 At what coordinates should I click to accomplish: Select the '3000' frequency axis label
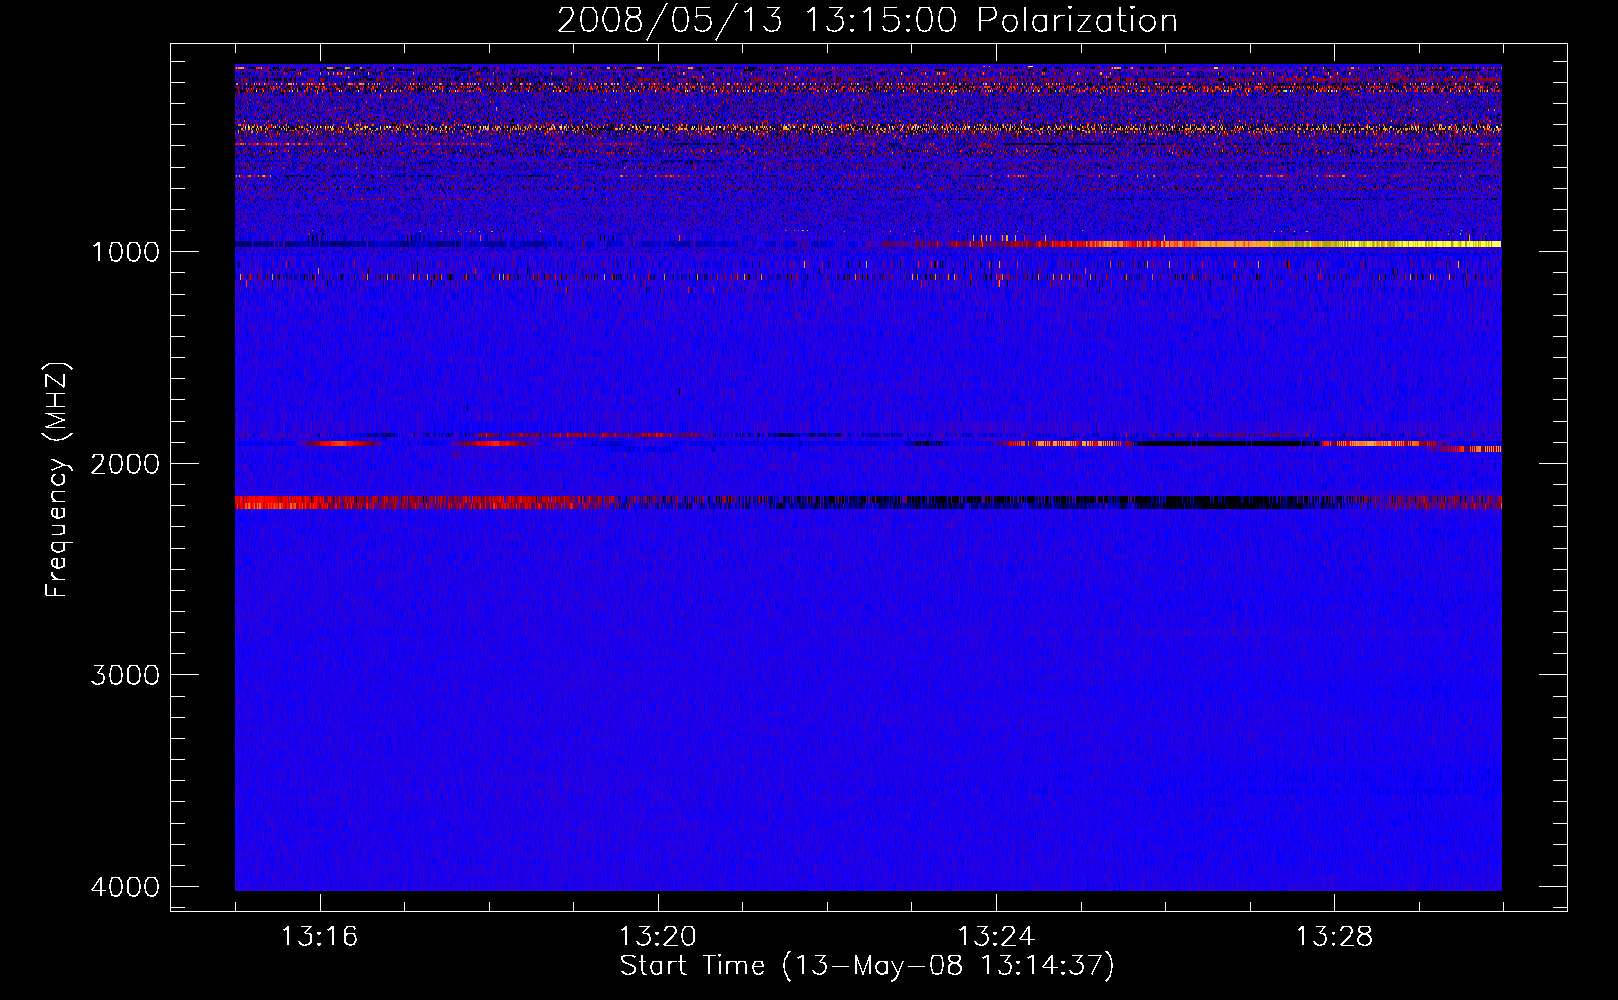[x=125, y=675]
